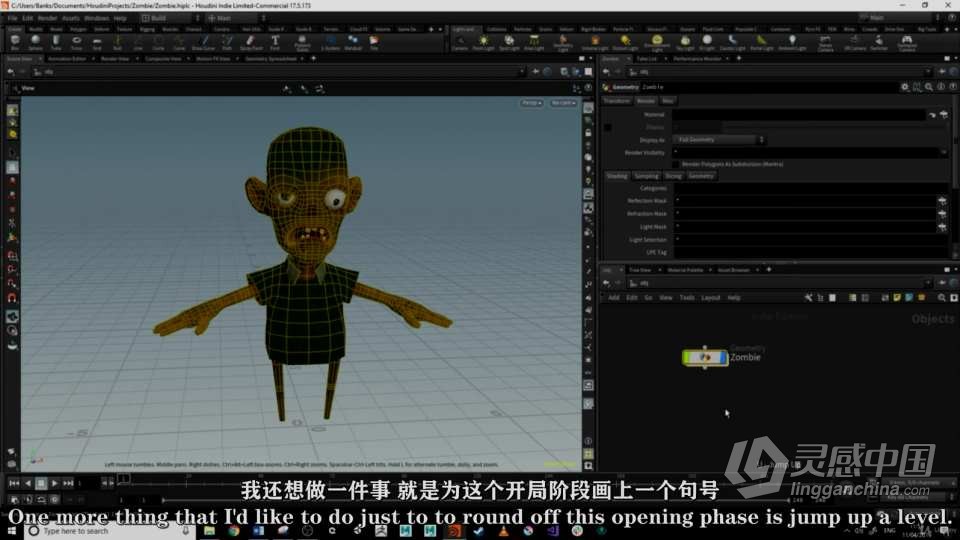Select the Grid shelf tool

[x=97, y=42]
